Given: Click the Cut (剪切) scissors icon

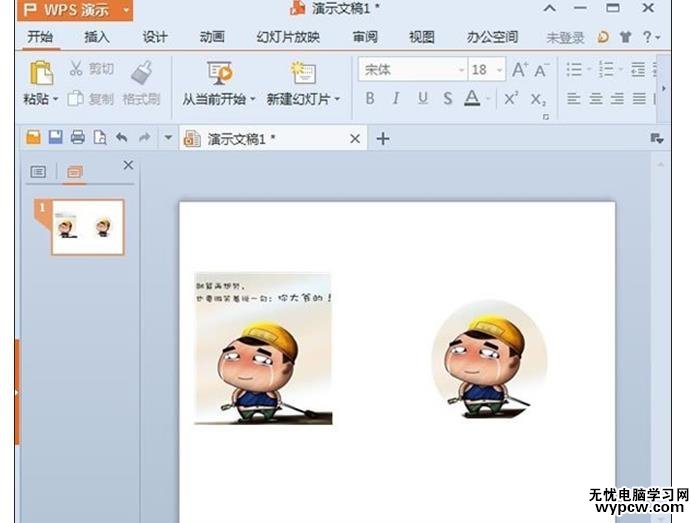Looking at the screenshot, I should [76, 68].
